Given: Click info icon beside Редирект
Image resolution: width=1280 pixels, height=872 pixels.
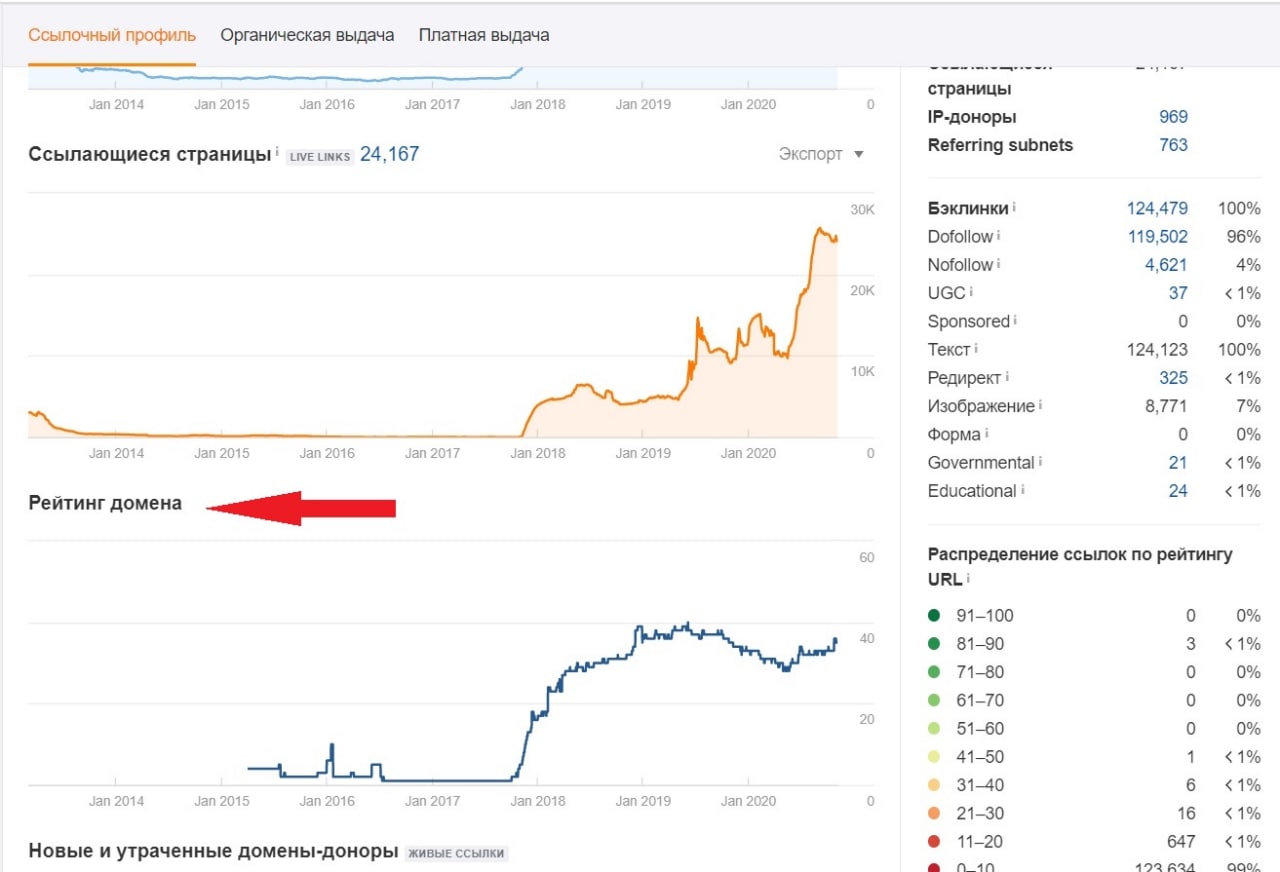Looking at the screenshot, I should coord(1008,377).
